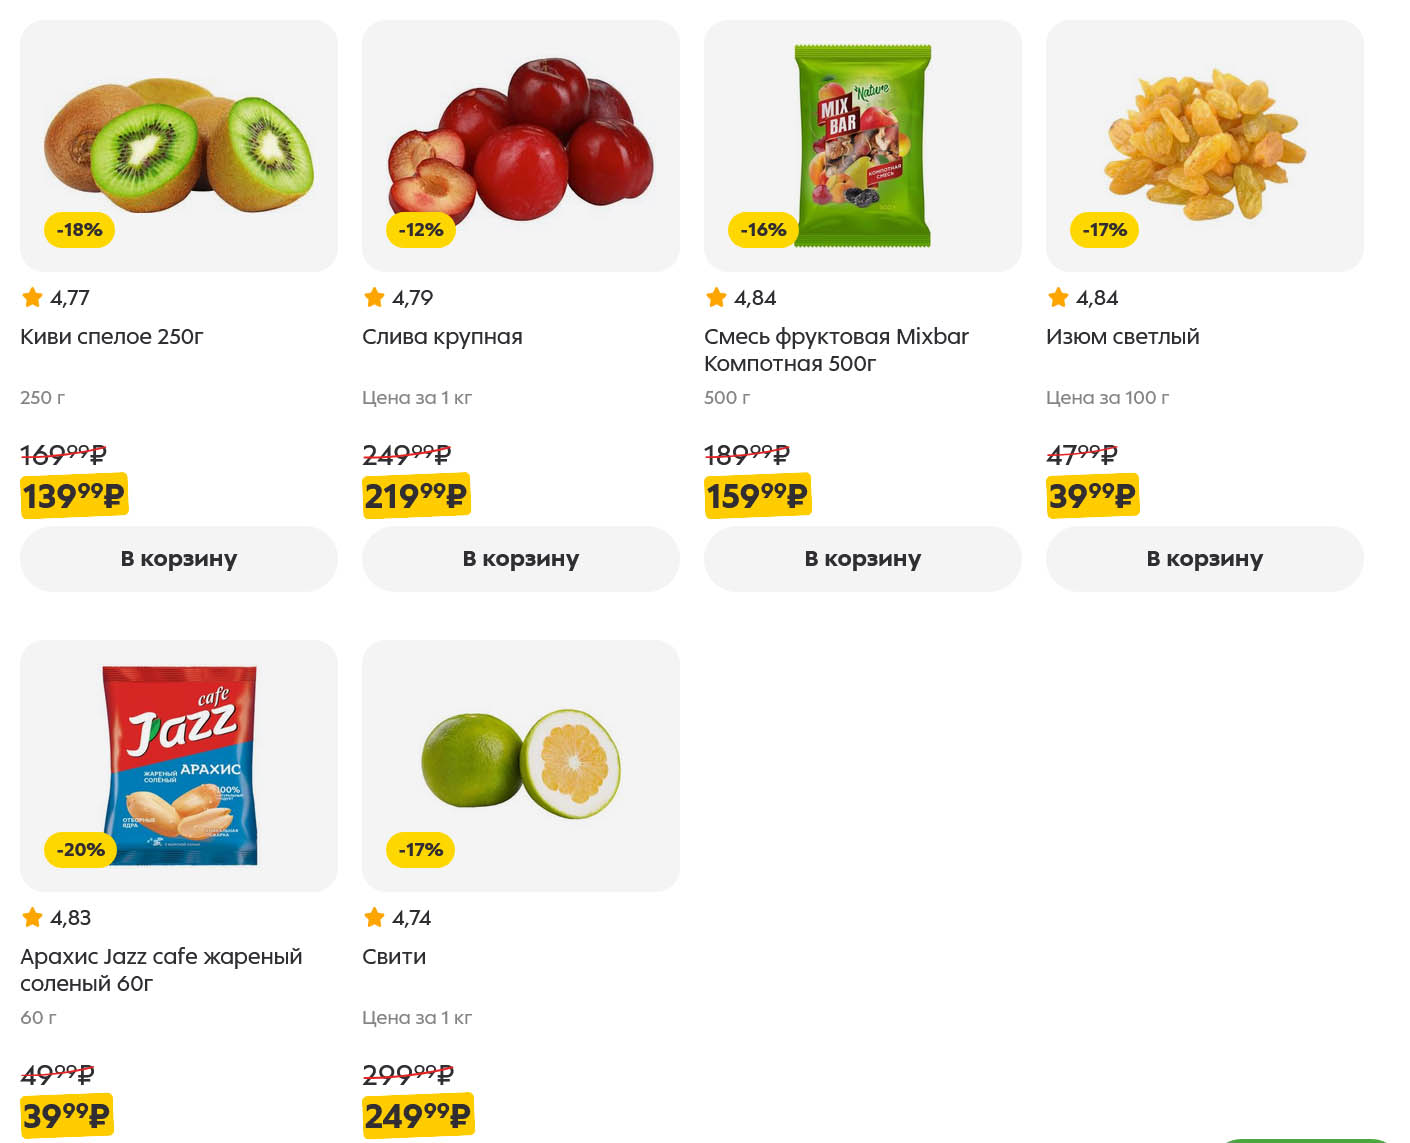Image resolution: width=1410 pixels, height=1143 pixels.
Task: Open the "Киви спелое 250г" product title
Action: pos(112,337)
